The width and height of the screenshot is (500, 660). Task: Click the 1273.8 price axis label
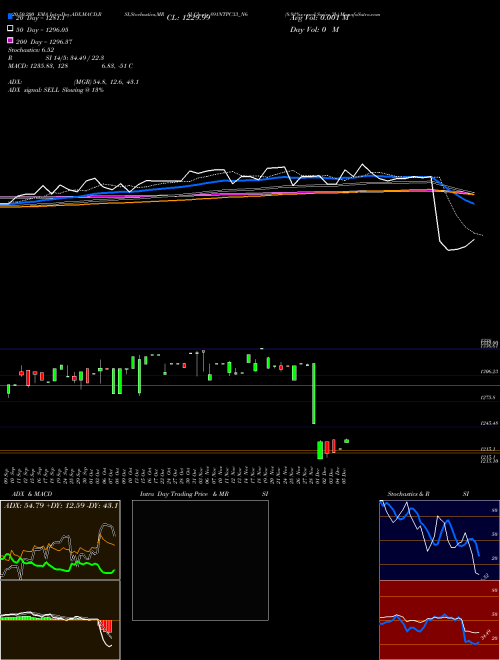click(488, 397)
